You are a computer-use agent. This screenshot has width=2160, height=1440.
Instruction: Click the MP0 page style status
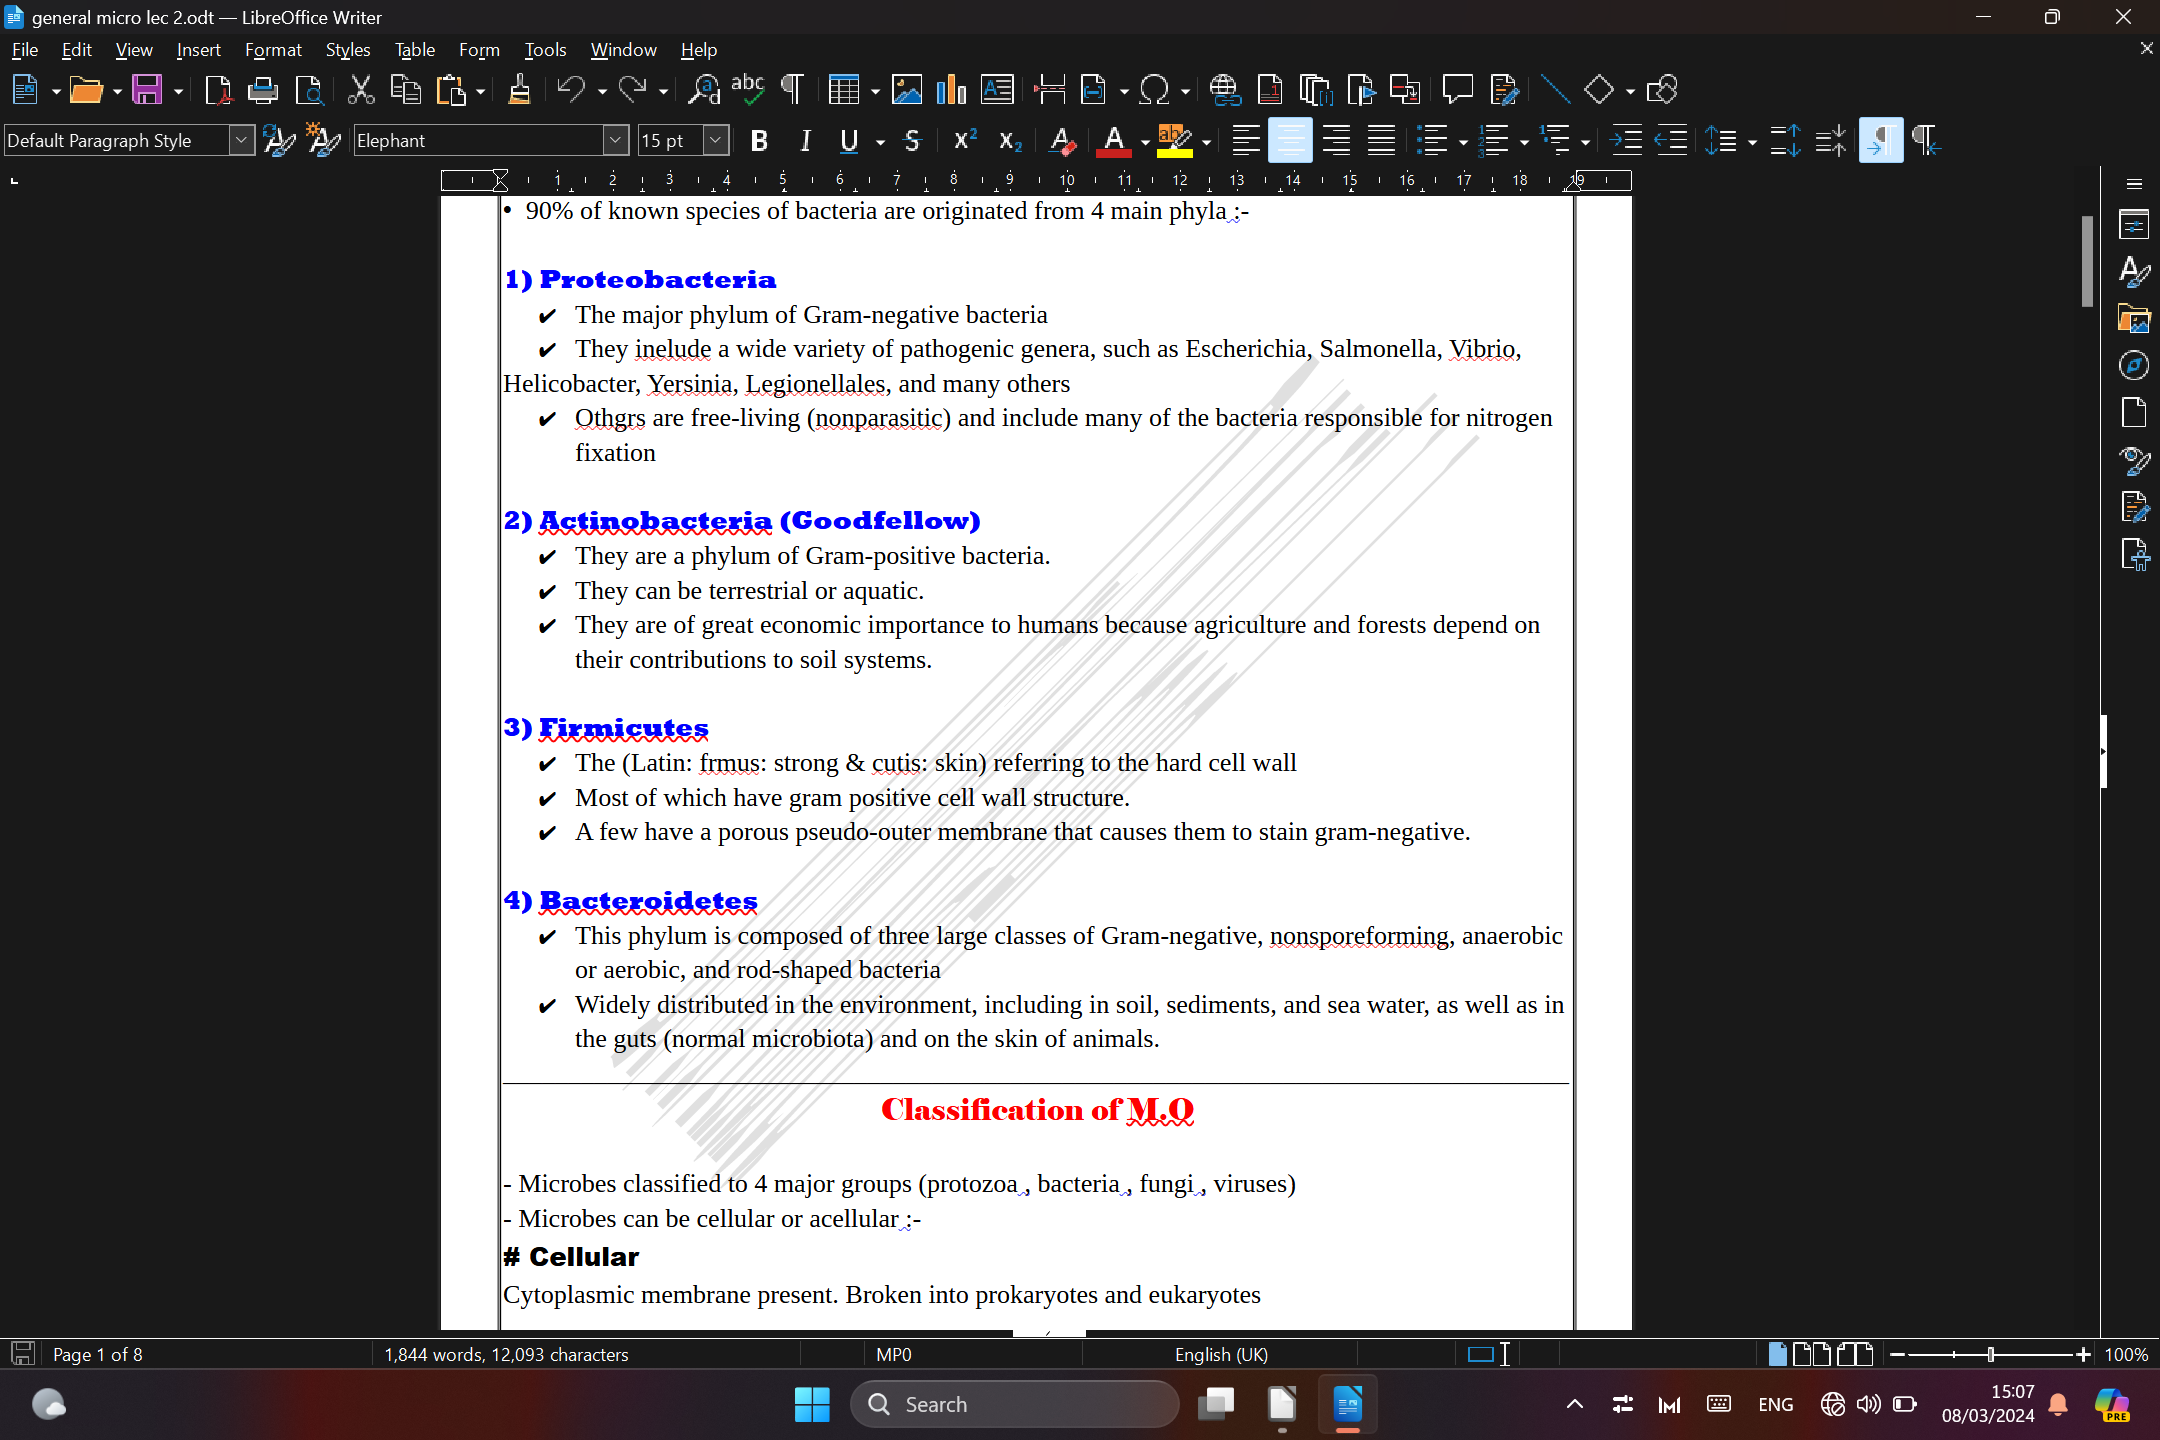(x=893, y=1355)
